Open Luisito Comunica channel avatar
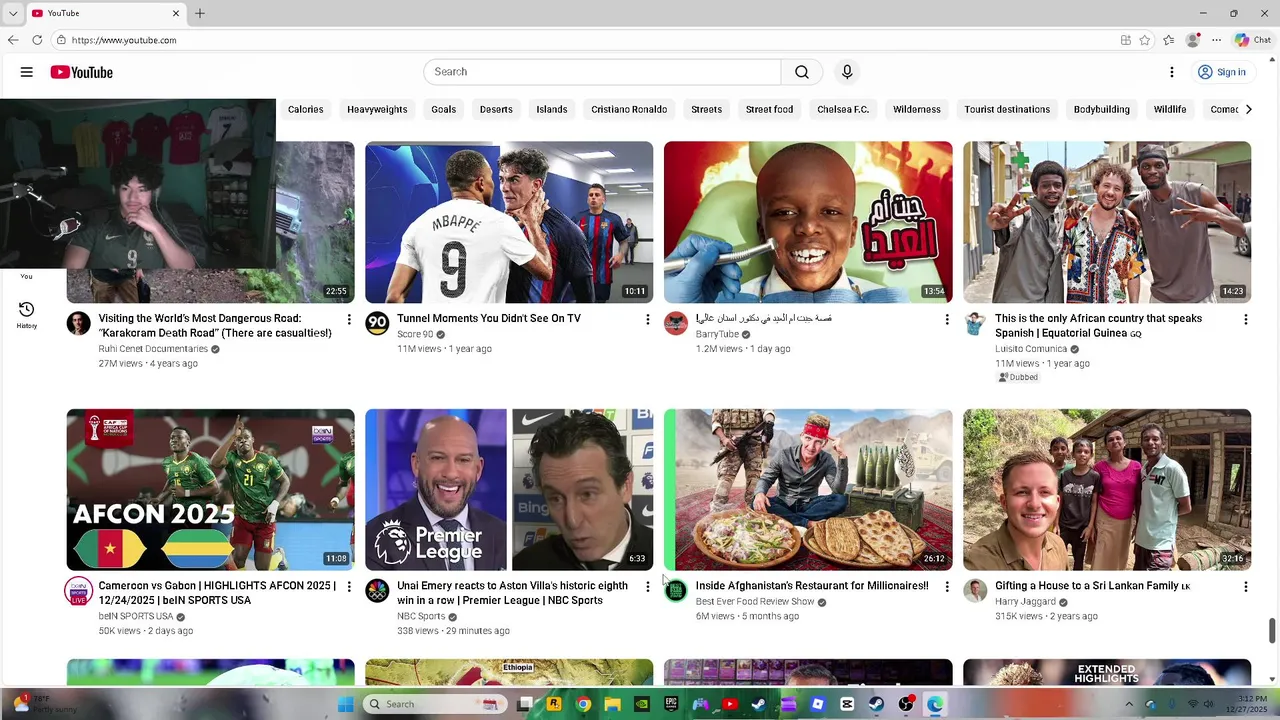Screen dimensions: 1280x720 [x=975, y=323]
